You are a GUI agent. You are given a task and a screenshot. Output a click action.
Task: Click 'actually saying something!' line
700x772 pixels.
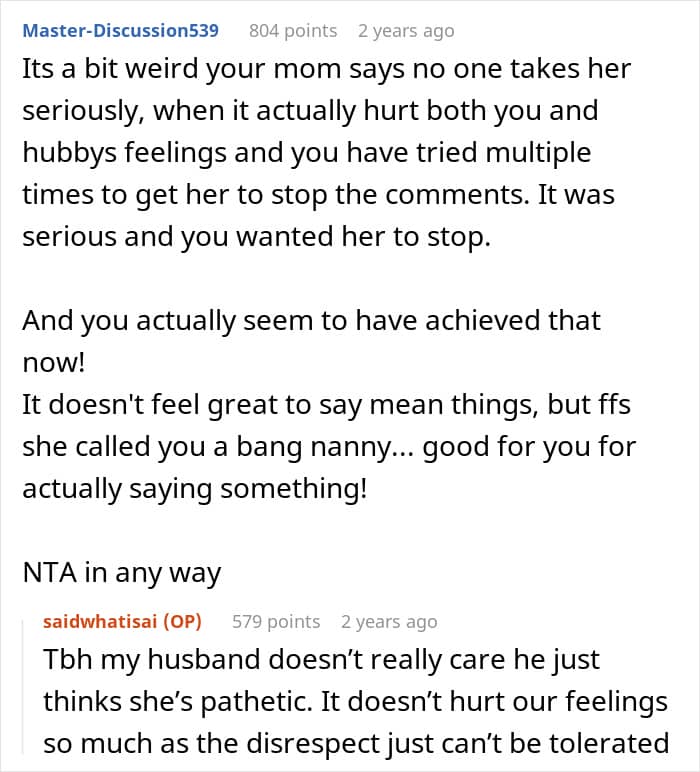[195, 489]
